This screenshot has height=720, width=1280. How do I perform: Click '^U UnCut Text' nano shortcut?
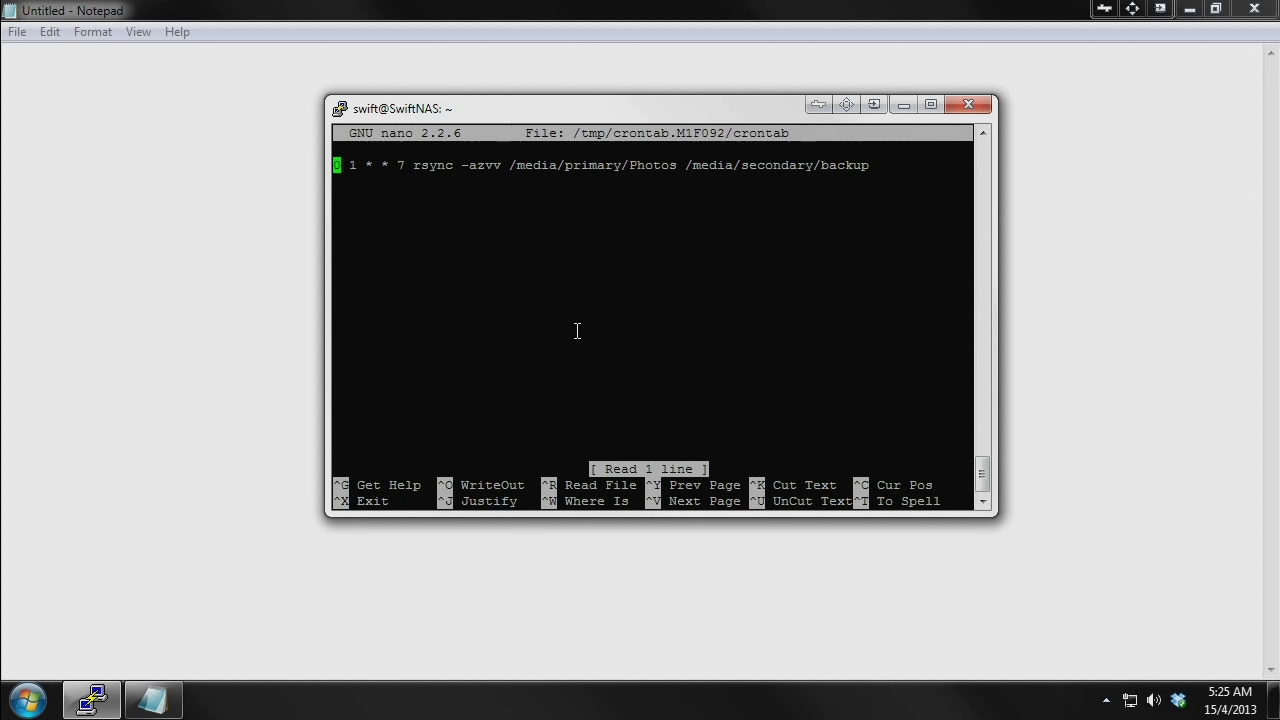pos(801,501)
